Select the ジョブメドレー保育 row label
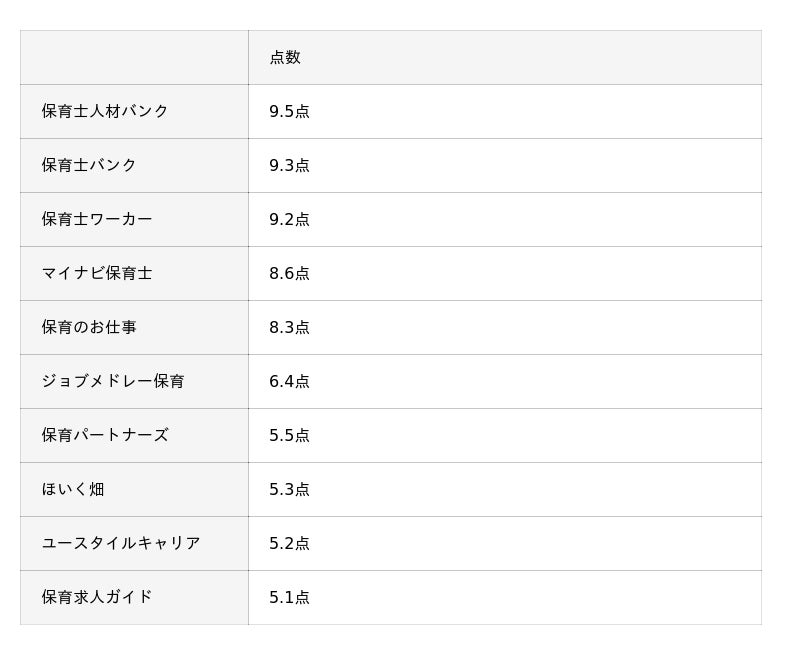This screenshot has width=800, height=655. click(x=113, y=381)
